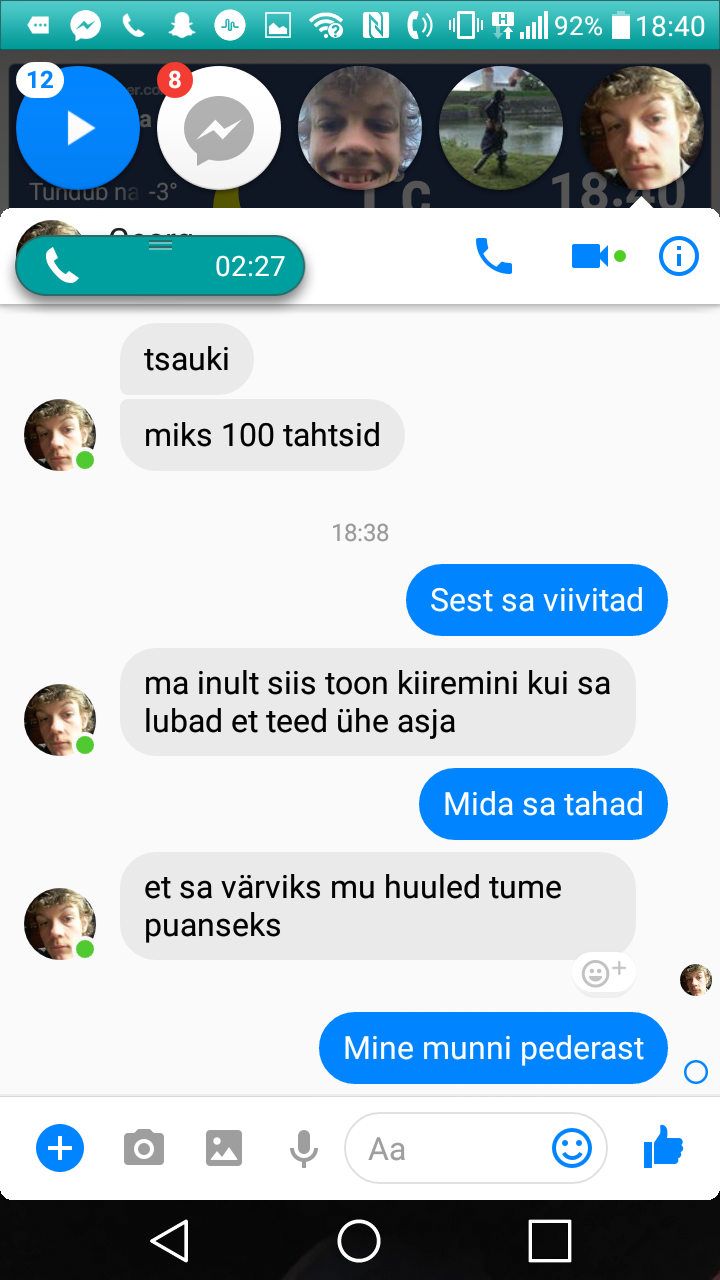
Task: Tap the microphone to record voice message
Action: pos(303,1149)
